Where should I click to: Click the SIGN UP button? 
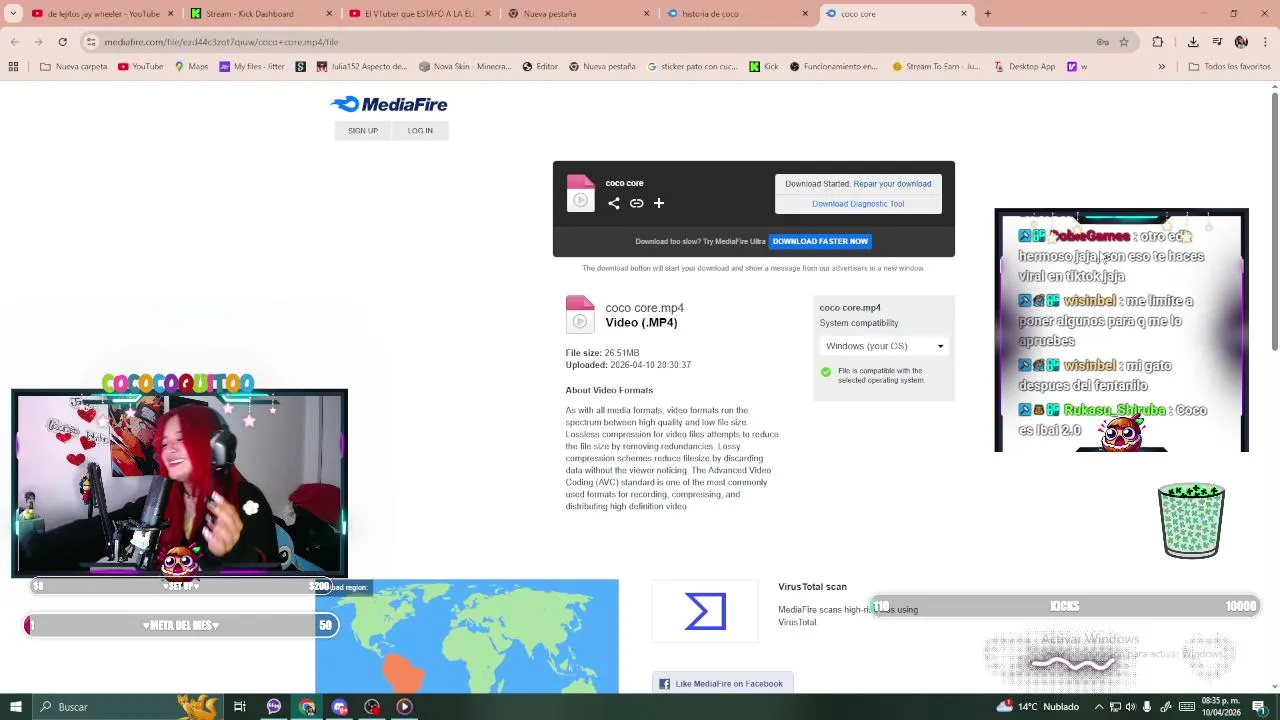pyautogui.click(x=363, y=131)
